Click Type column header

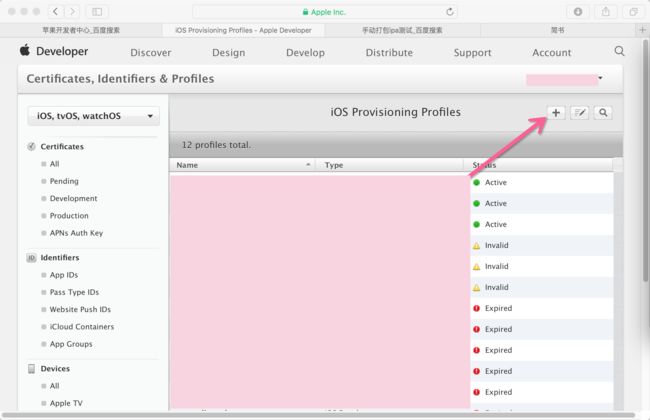coord(389,165)
